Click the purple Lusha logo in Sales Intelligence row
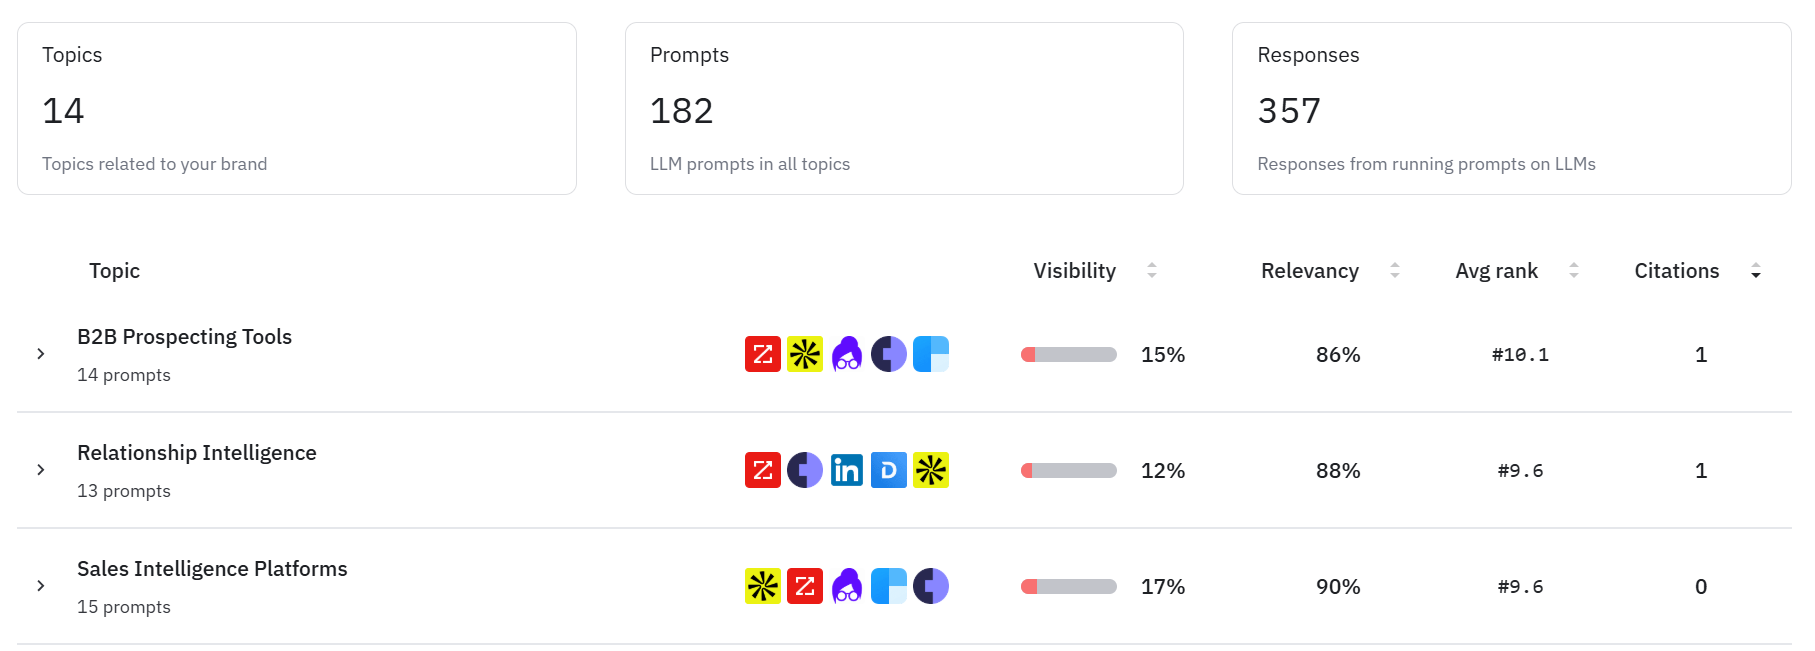 click(x=846, y=586)
